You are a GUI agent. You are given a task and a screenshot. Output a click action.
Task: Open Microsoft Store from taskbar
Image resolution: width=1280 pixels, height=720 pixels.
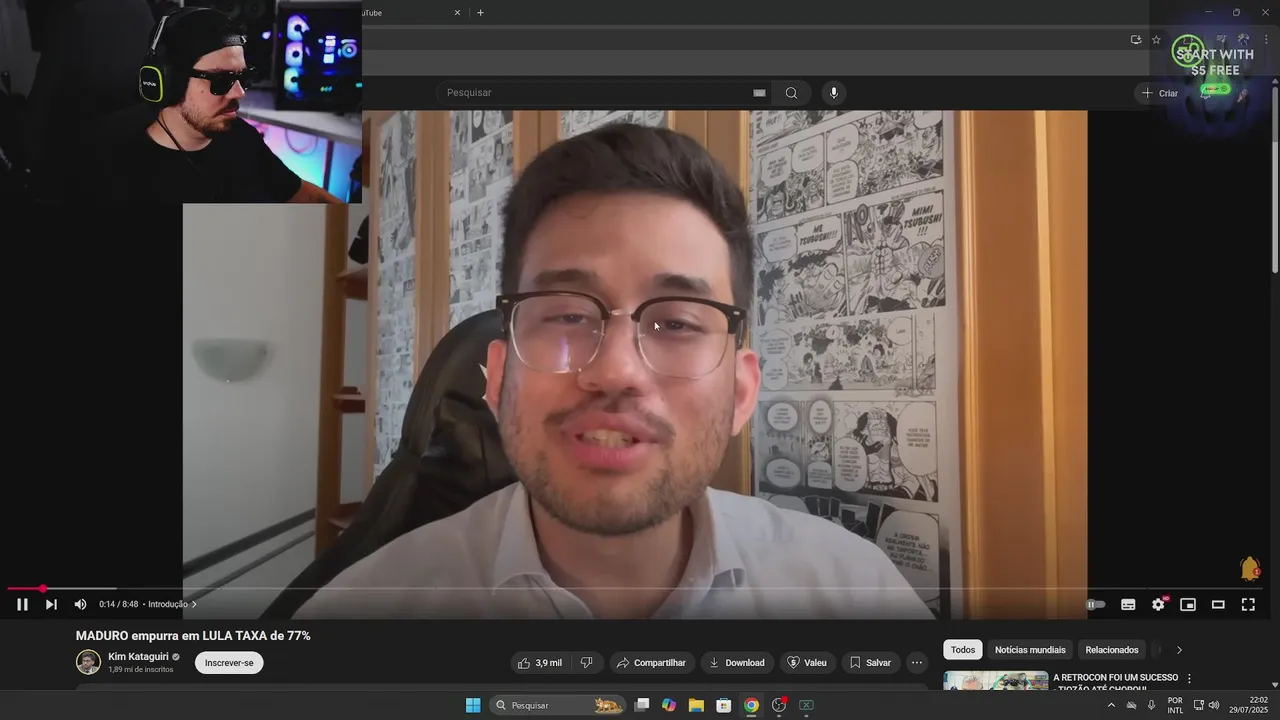(723, 705)
